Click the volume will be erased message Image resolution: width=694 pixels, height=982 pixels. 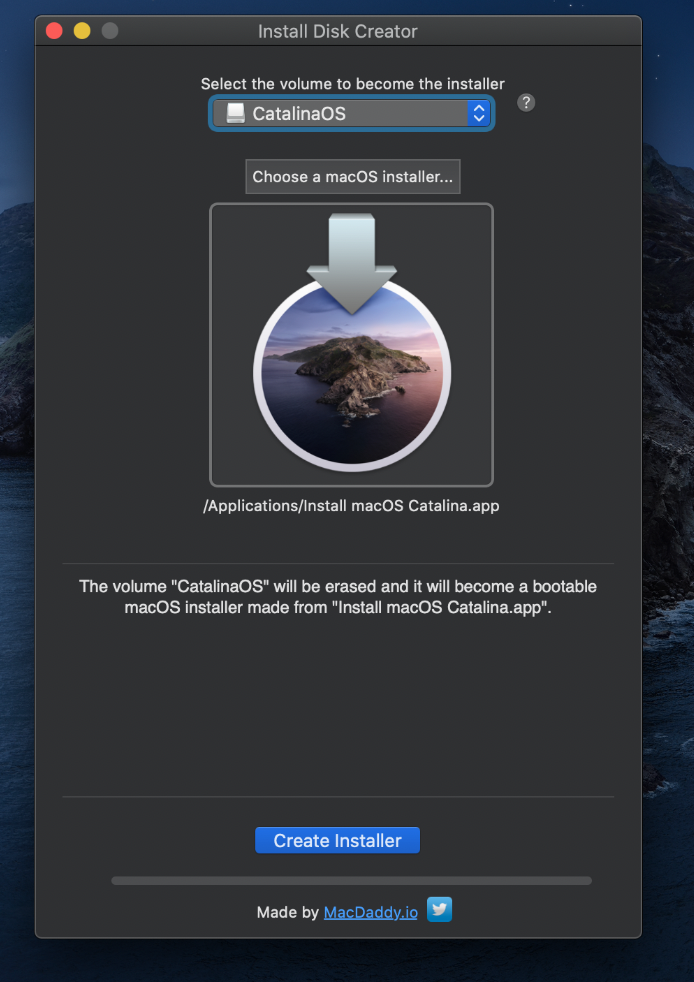point(338,597)
